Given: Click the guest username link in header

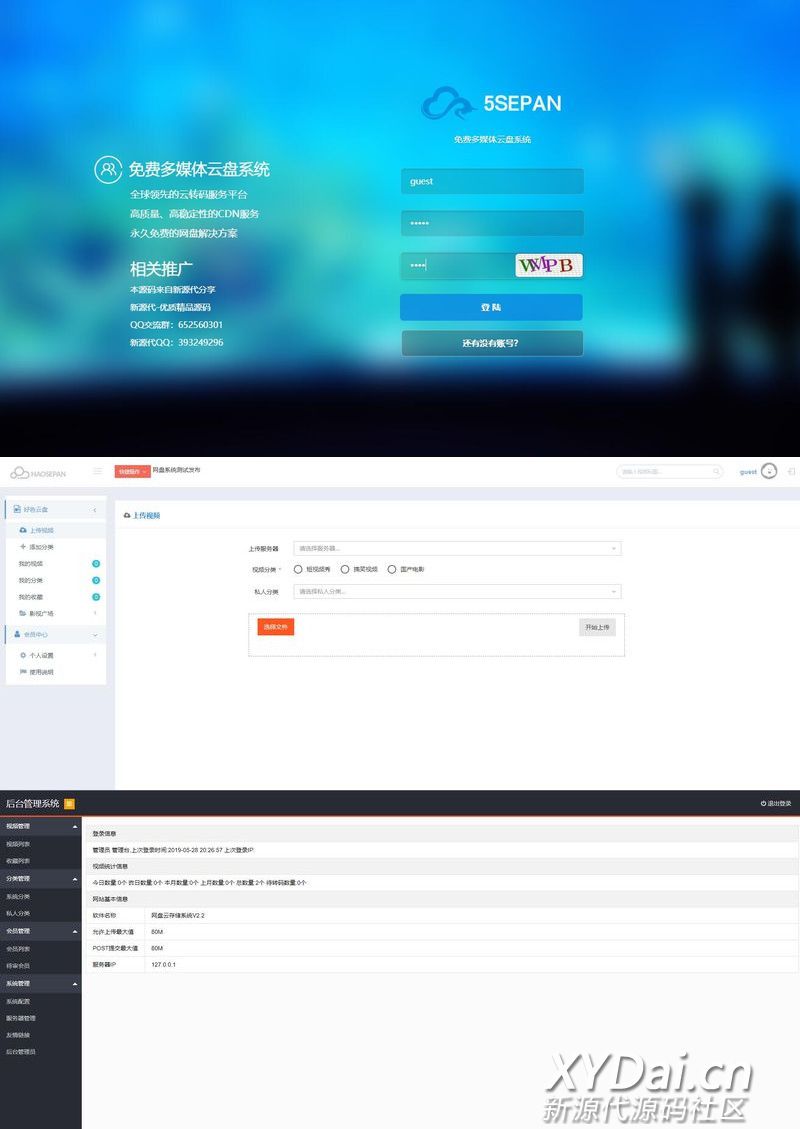Looking at the screenshot, I should tap(748, 472).
